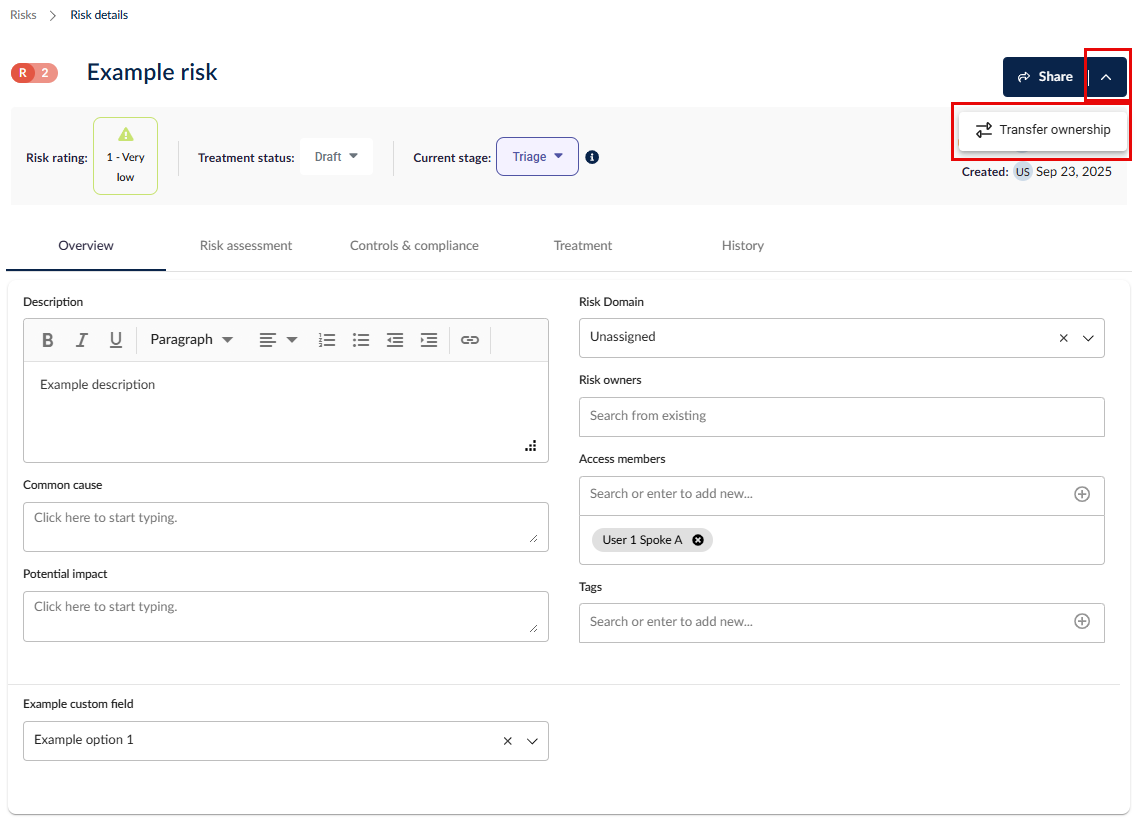Toggle underline formatting in description editor

pos(116,340)
